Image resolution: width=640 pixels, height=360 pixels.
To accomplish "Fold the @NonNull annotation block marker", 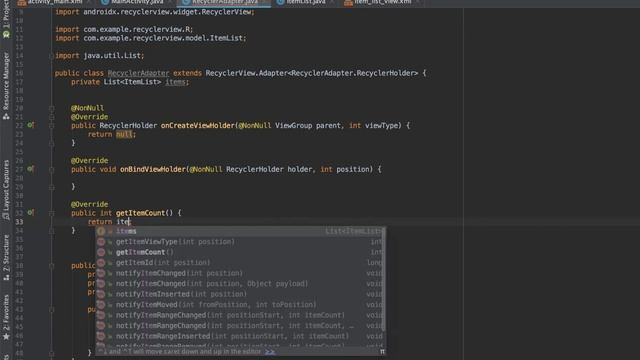I will 51,108.
